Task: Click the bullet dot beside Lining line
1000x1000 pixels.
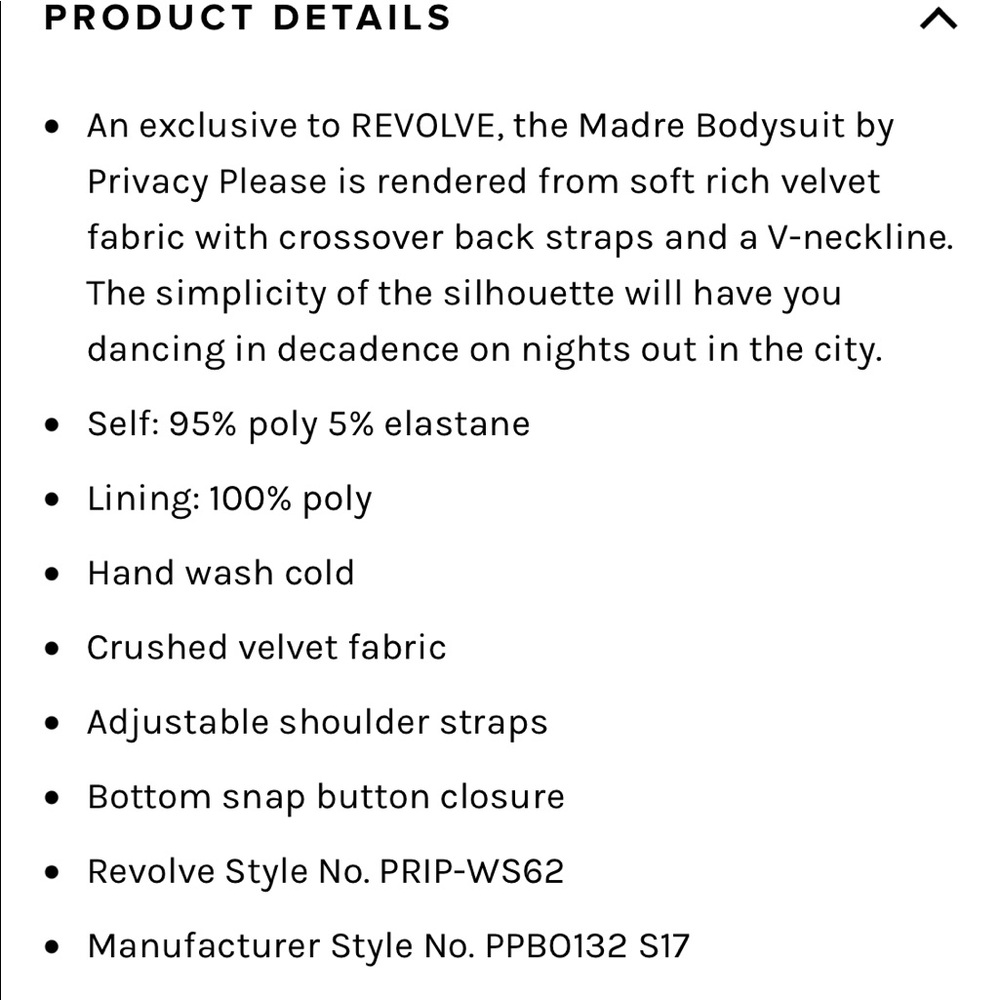Action: point(52,499)
